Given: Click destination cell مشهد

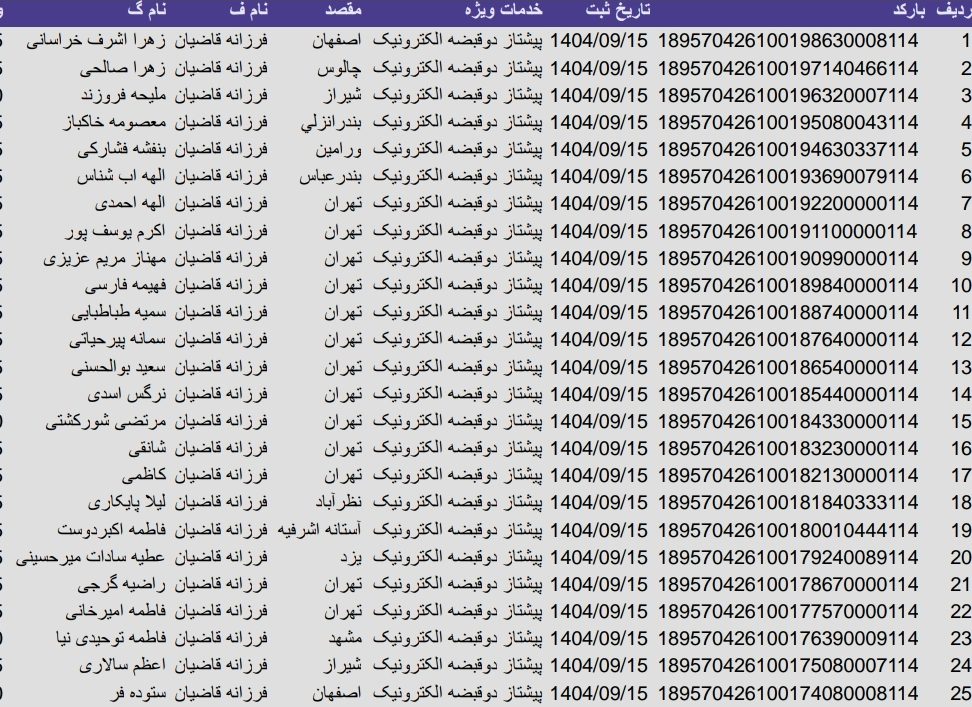Looking at the screenshot, I should pyautogui.click(x=348, y=638).
